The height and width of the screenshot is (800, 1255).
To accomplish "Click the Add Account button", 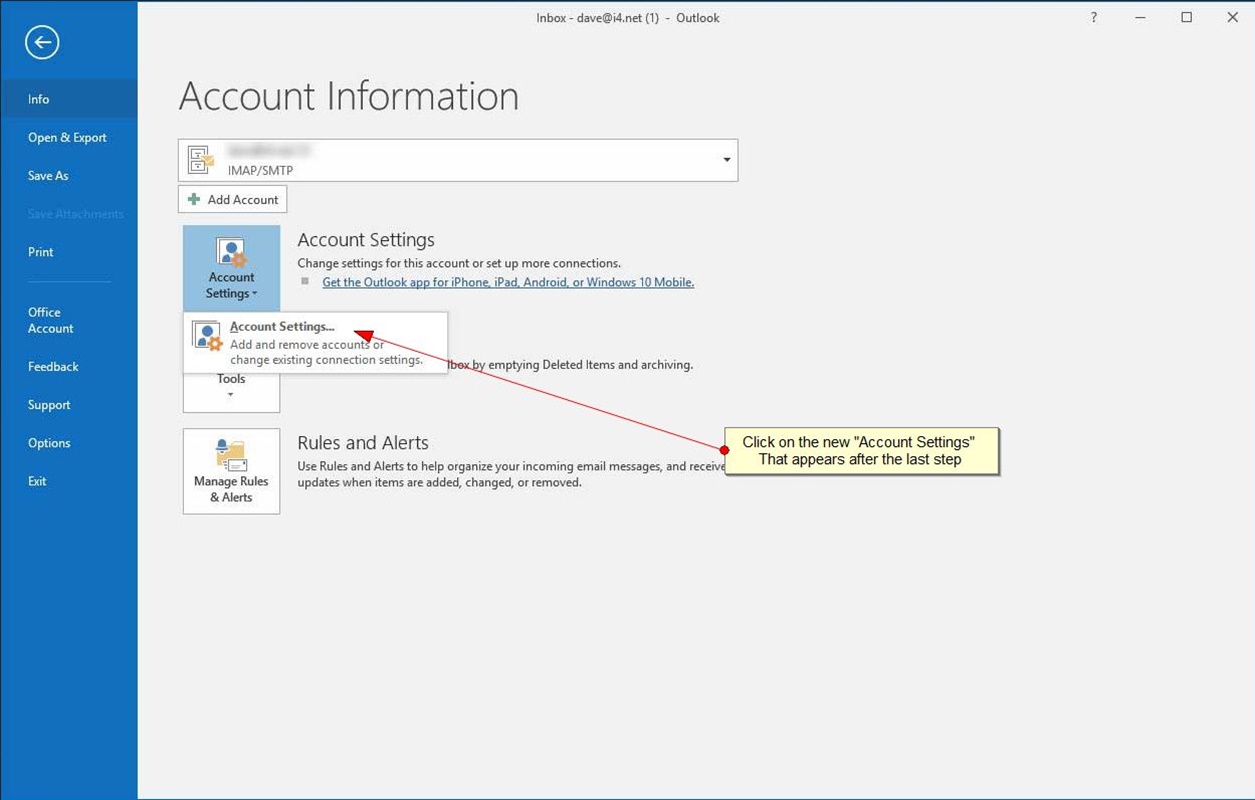I will pos(233,199).
